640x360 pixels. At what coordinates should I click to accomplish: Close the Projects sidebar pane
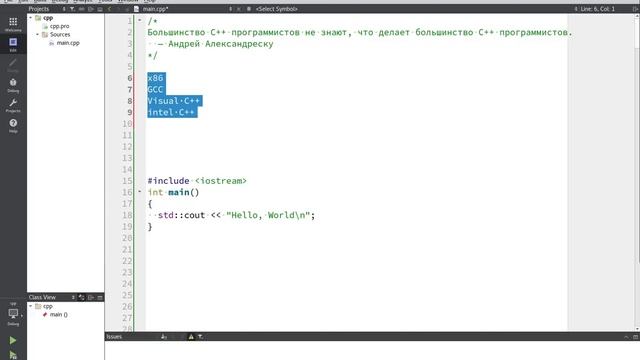[100, 9]
